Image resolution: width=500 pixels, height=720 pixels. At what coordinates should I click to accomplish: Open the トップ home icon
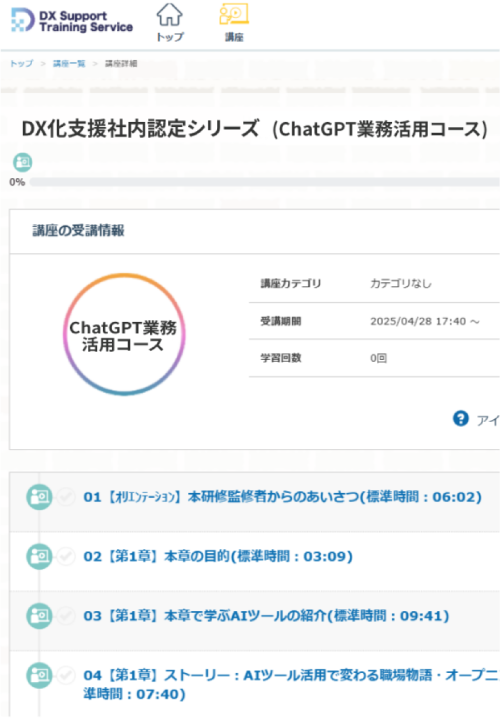coord(170,23)
